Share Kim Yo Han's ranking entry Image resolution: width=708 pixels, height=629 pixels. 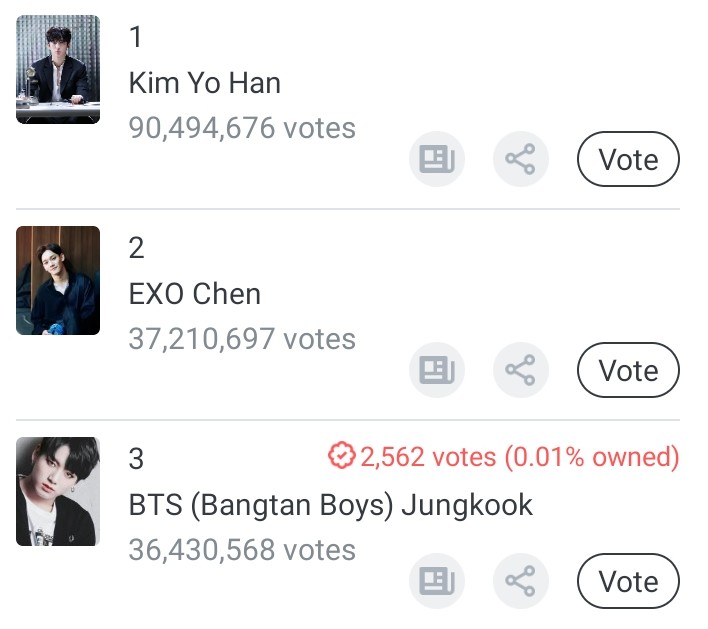pos(521,159)
